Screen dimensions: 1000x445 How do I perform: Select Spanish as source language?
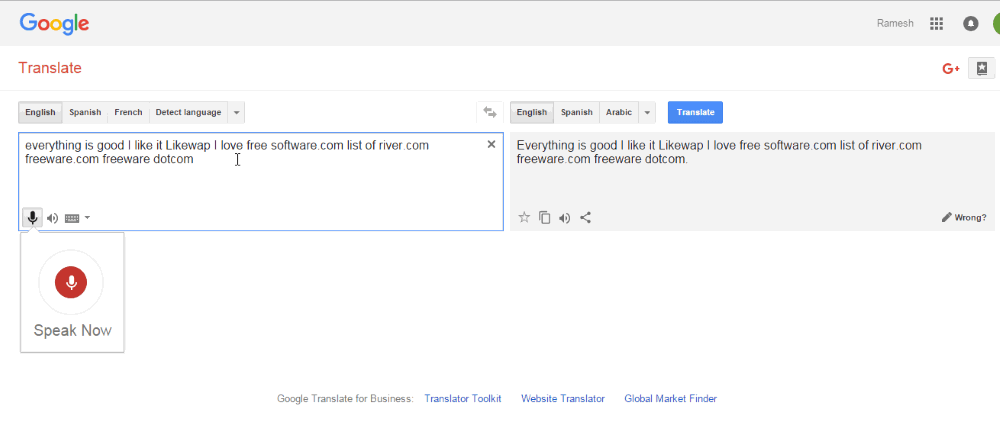point(85,112)
